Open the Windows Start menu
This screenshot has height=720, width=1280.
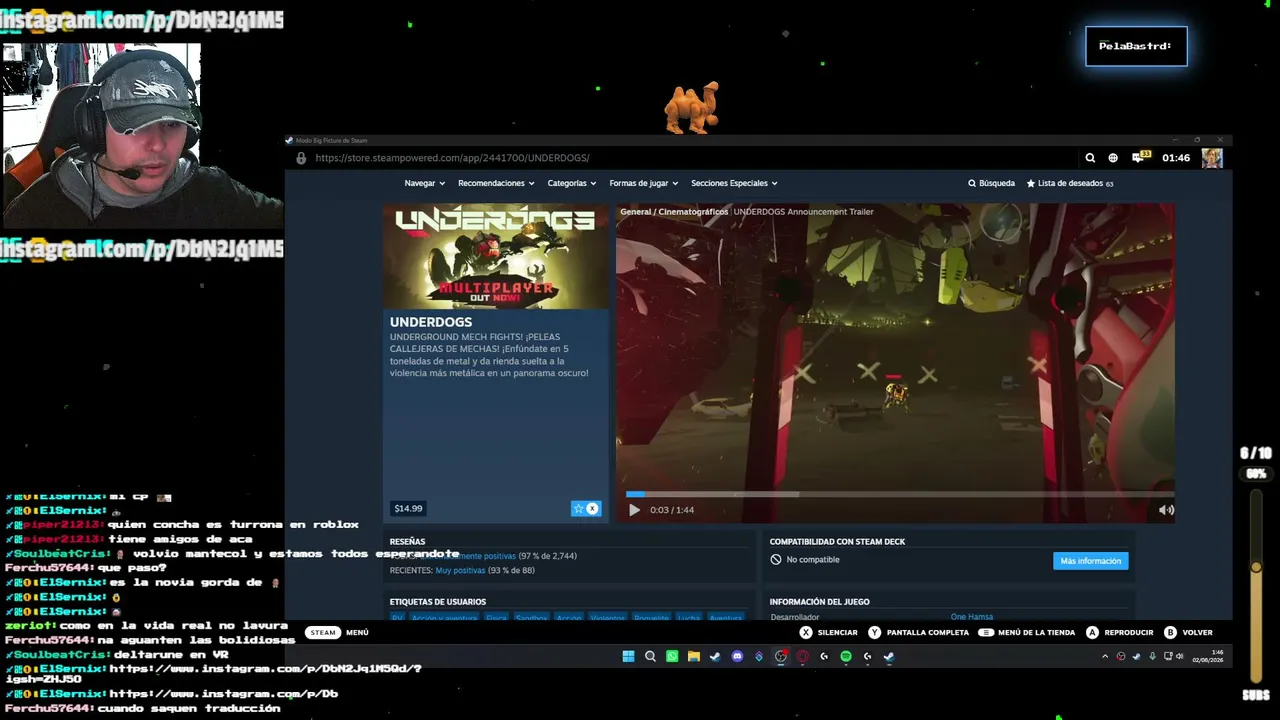point(628,657)
